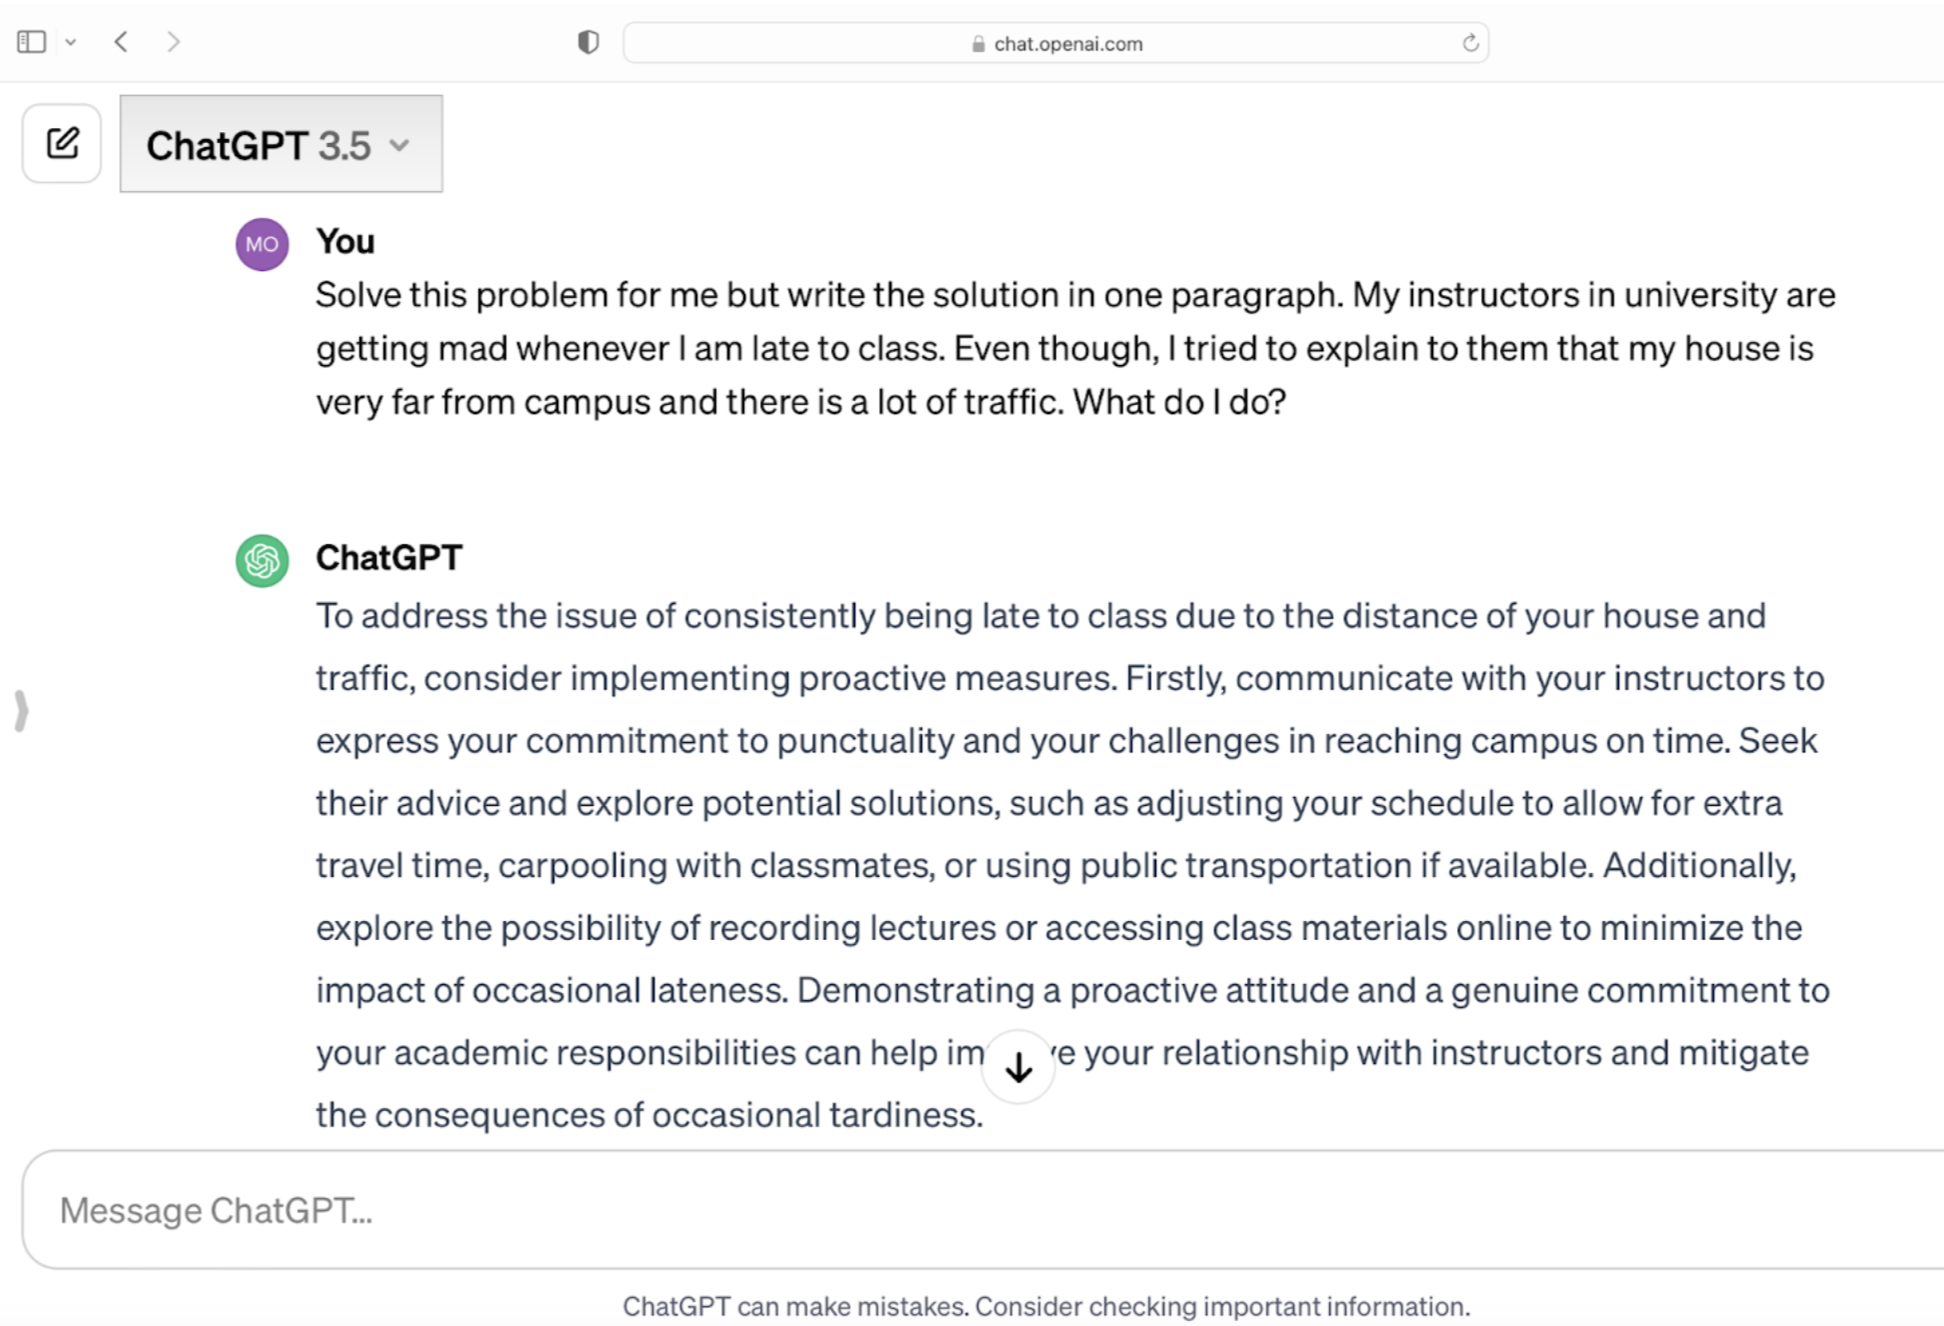Reload the page with the refresh icon
The width and height of the screenshot is (1944, 1326).
point(1470,43)
